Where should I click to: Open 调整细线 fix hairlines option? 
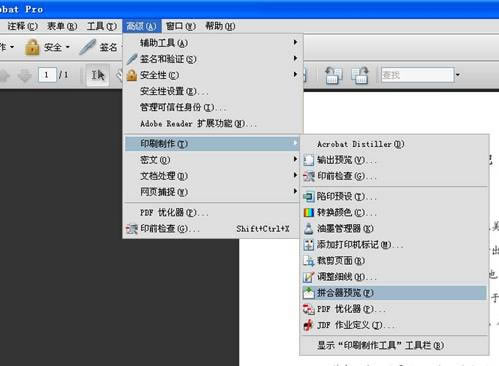394,277
